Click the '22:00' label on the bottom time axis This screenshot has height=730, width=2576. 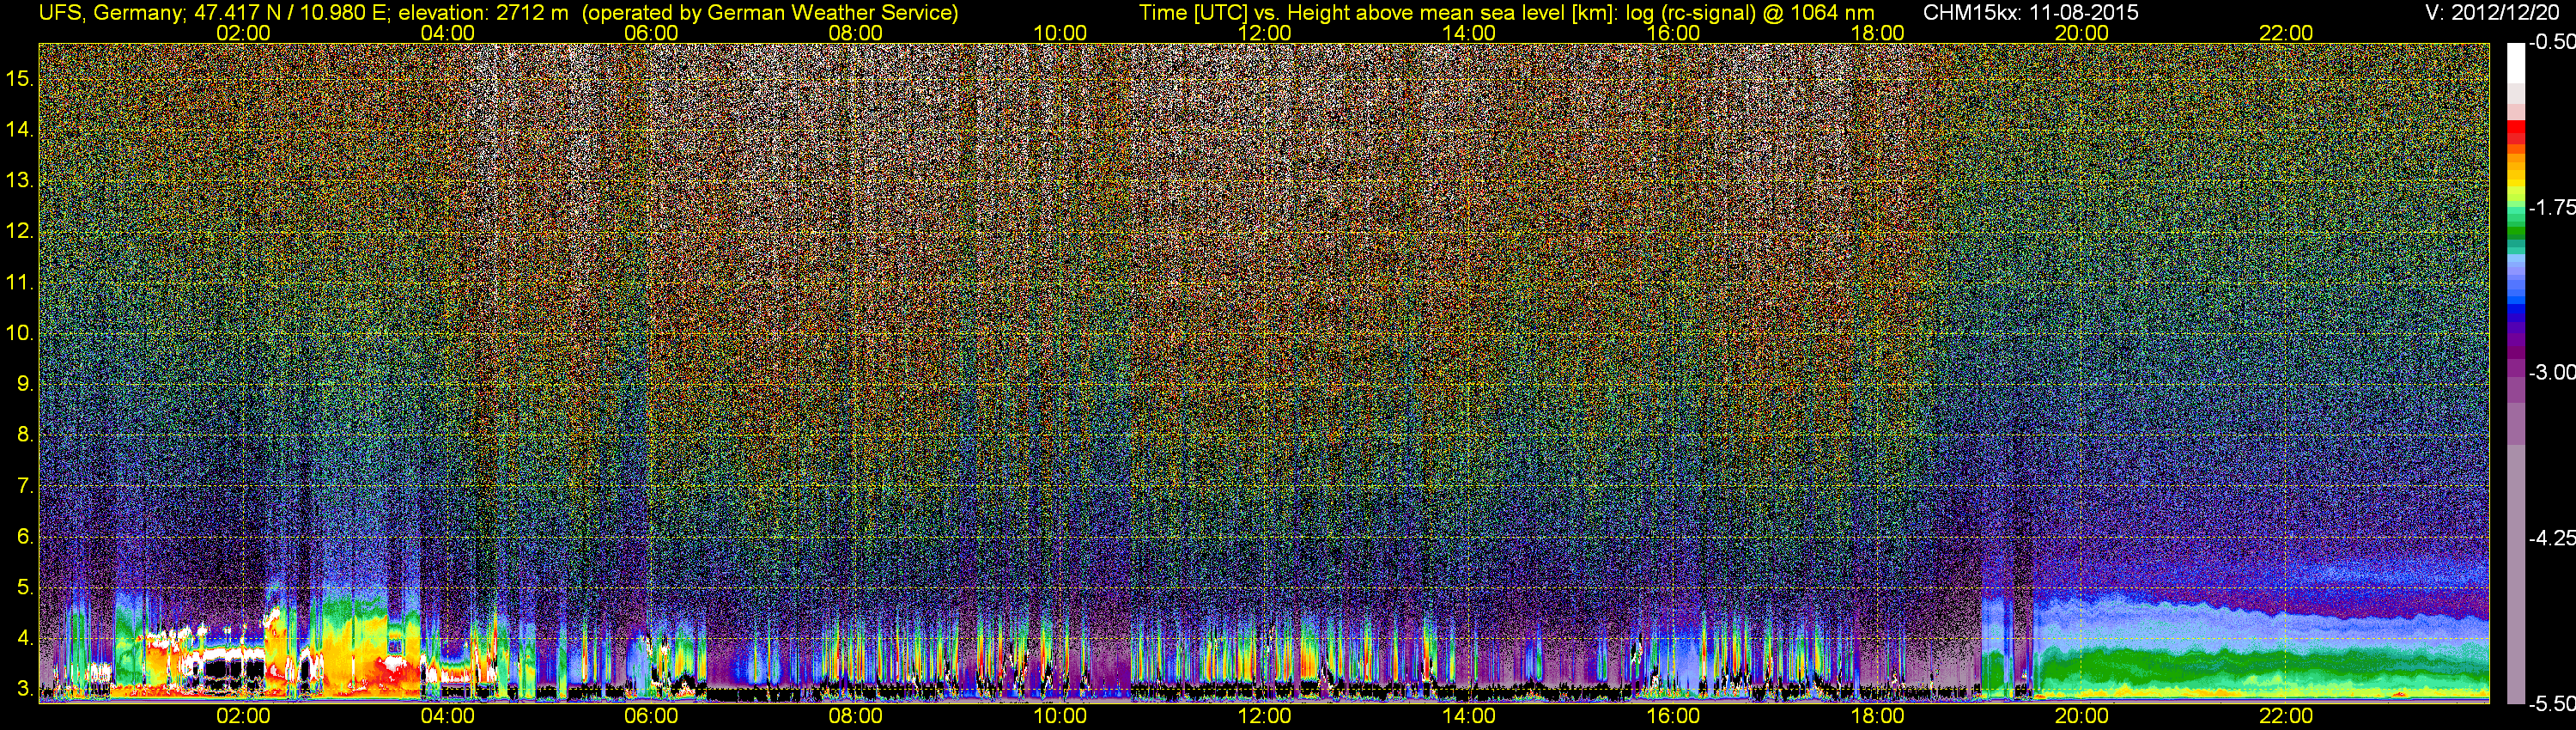point(2286,716)
